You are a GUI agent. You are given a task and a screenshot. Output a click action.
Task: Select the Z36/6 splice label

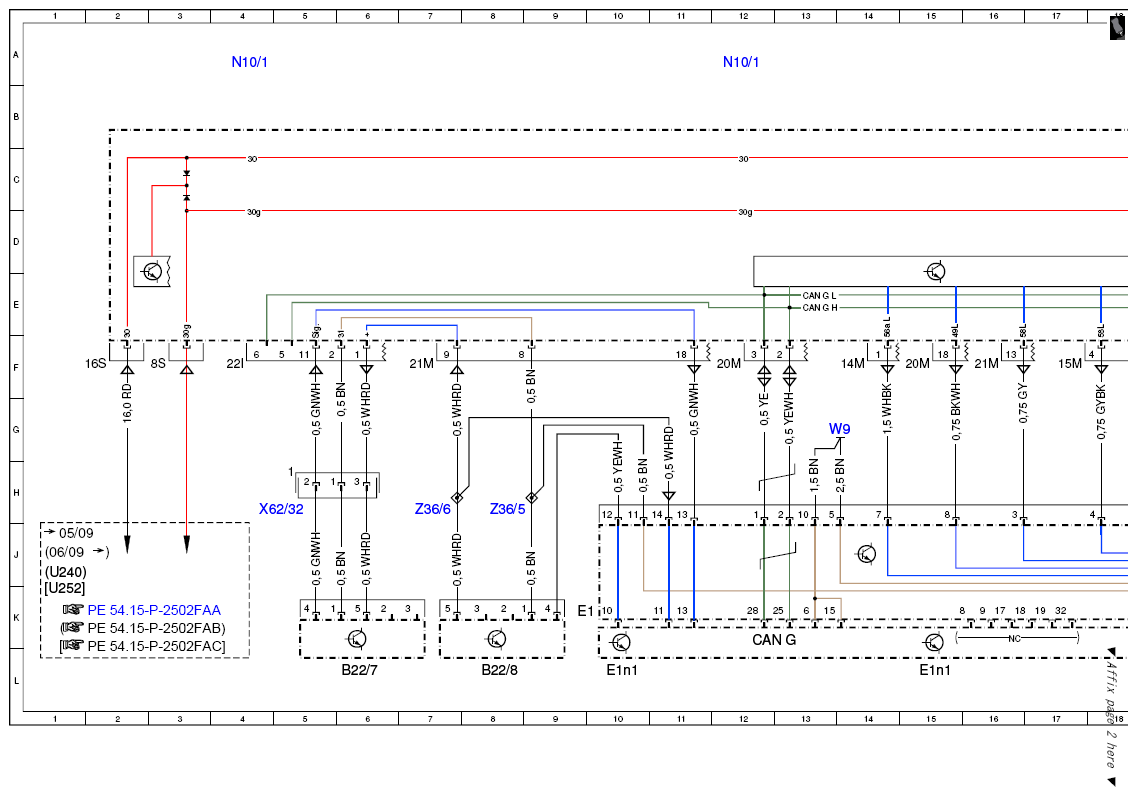point(433,509)
